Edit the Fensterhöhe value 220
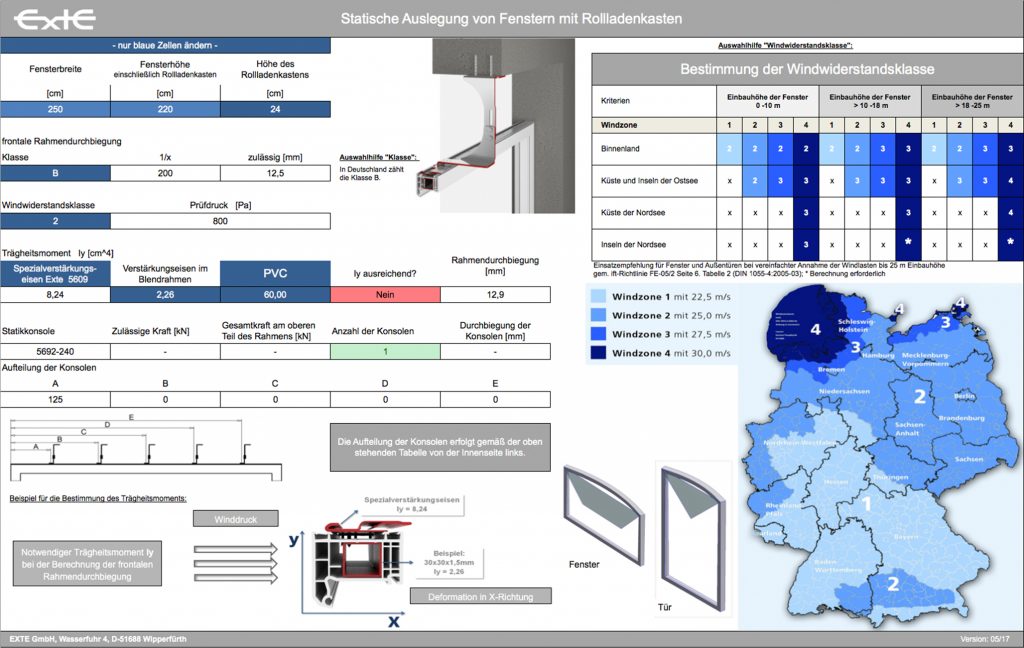This screenshot has height=648, width=1024. click(x=165, y=109)
